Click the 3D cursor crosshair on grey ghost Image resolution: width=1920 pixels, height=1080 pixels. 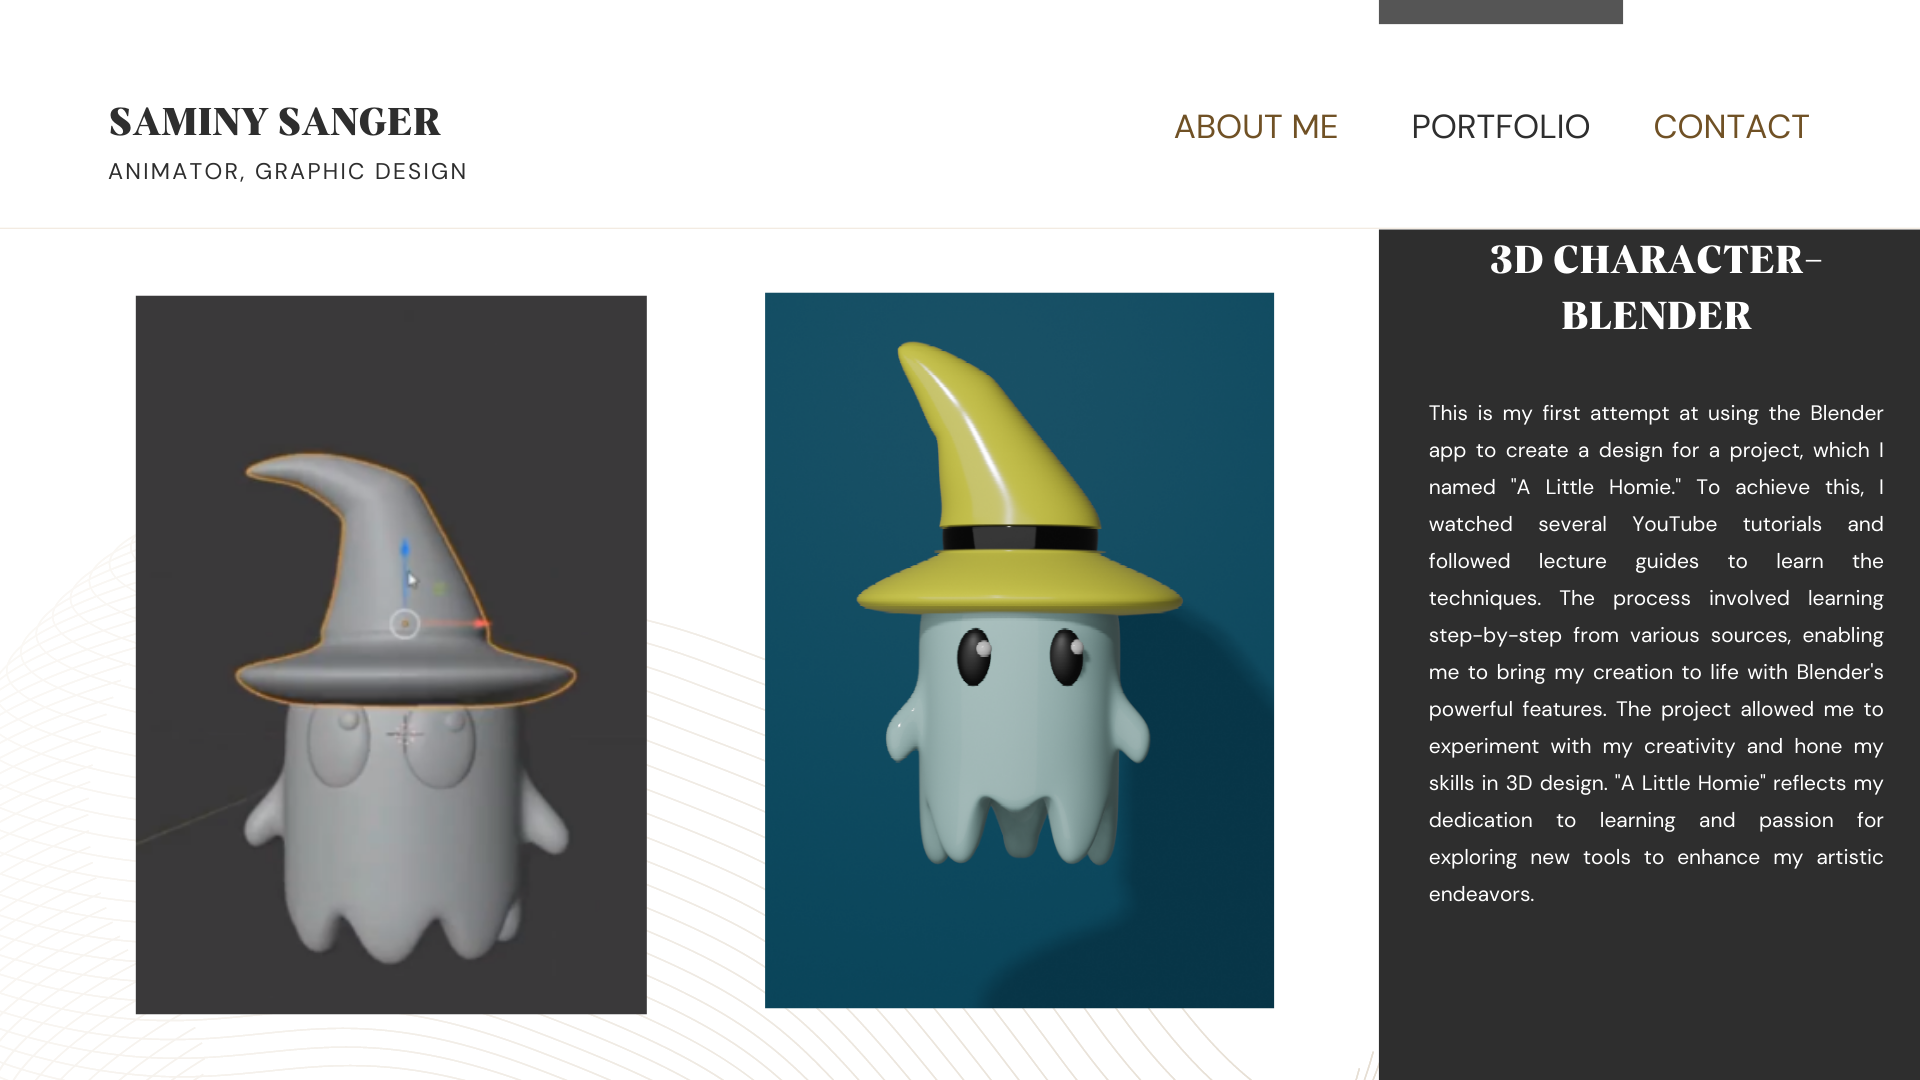405,735
